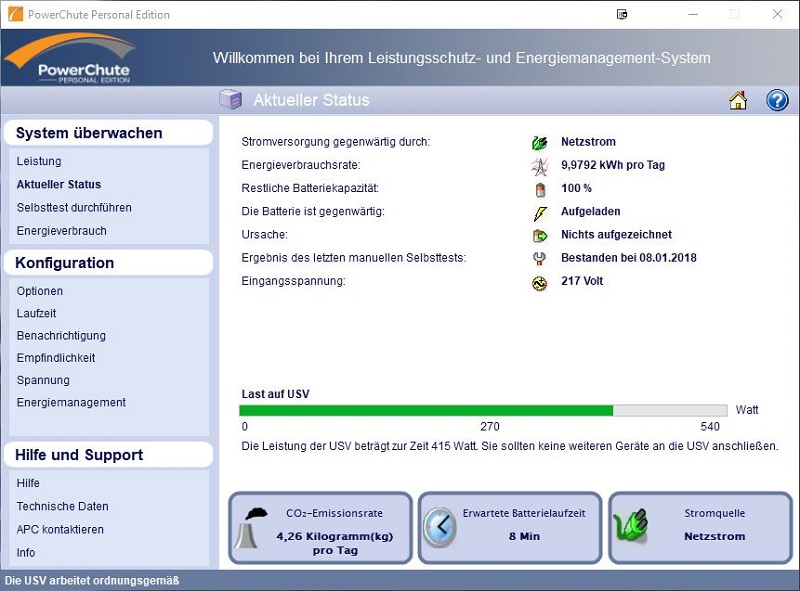Click the PowerChute Personal Edition logo
This screenshot has height=591, width=800.
tap(70, 58)
